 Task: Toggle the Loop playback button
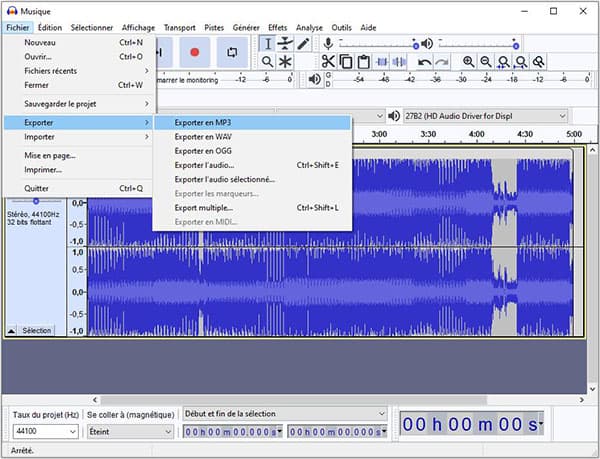pyautogui.click(x=232, y=52)
